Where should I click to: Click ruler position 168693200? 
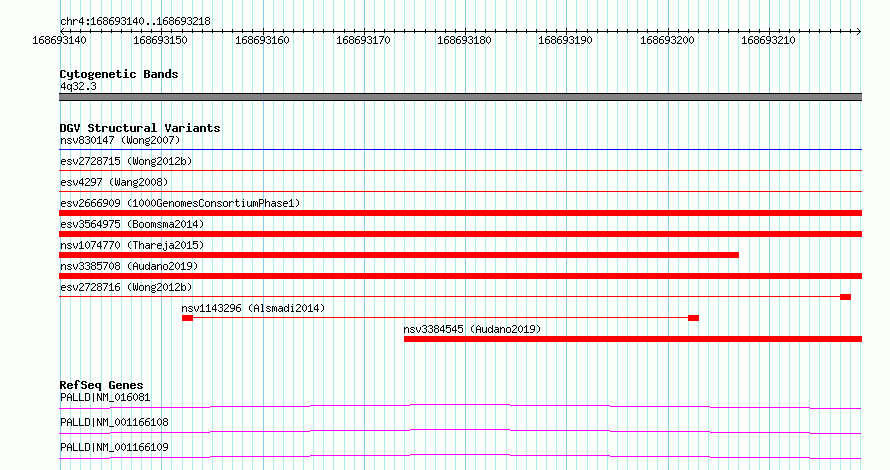[668, 40]
